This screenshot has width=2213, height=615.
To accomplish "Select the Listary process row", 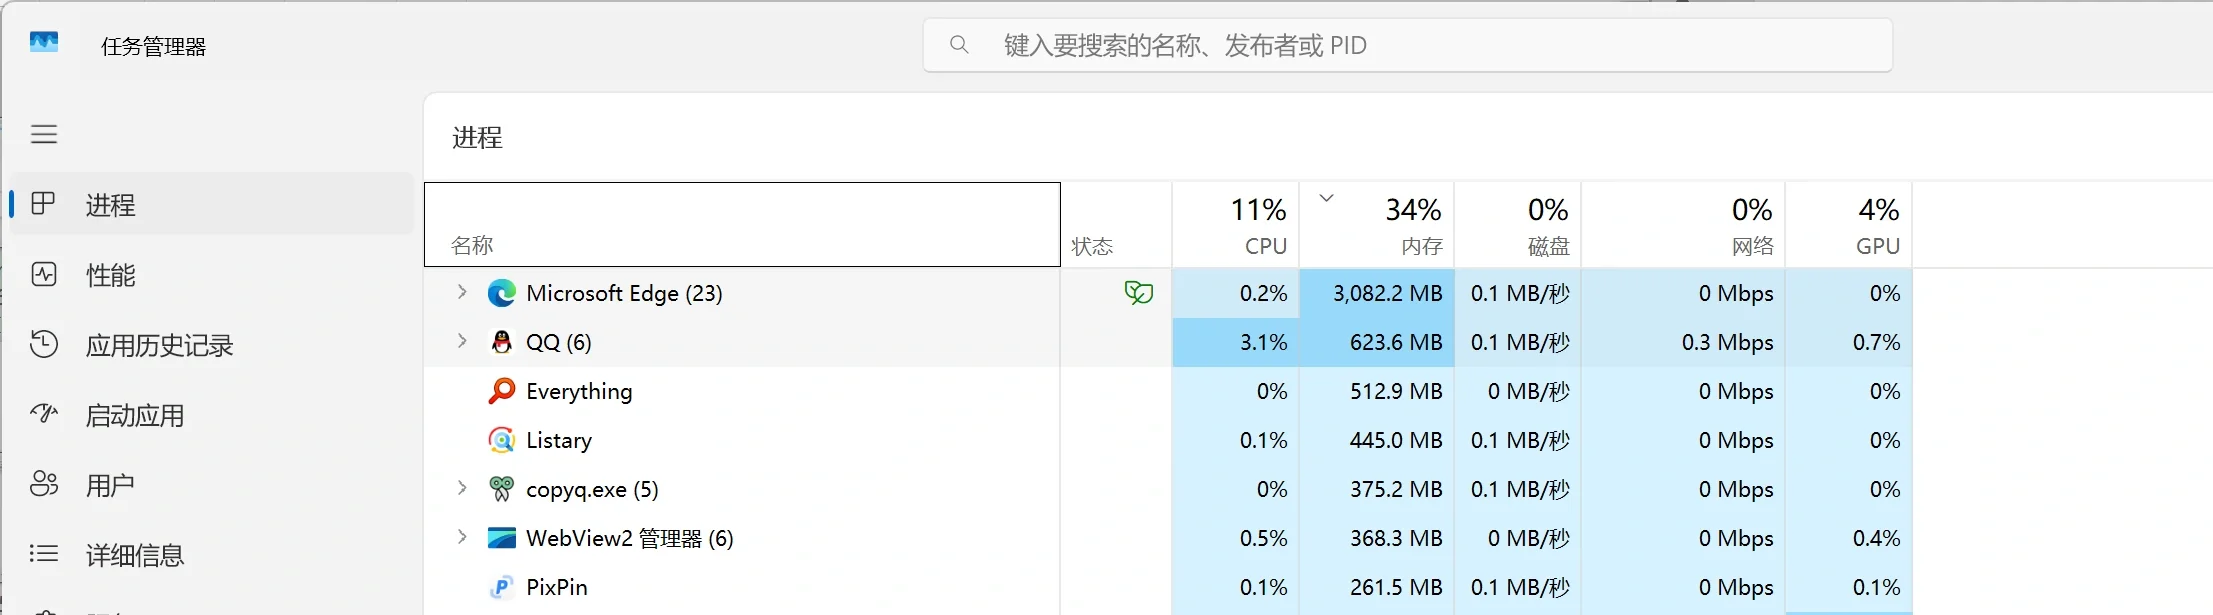I will coord(1168,440).
